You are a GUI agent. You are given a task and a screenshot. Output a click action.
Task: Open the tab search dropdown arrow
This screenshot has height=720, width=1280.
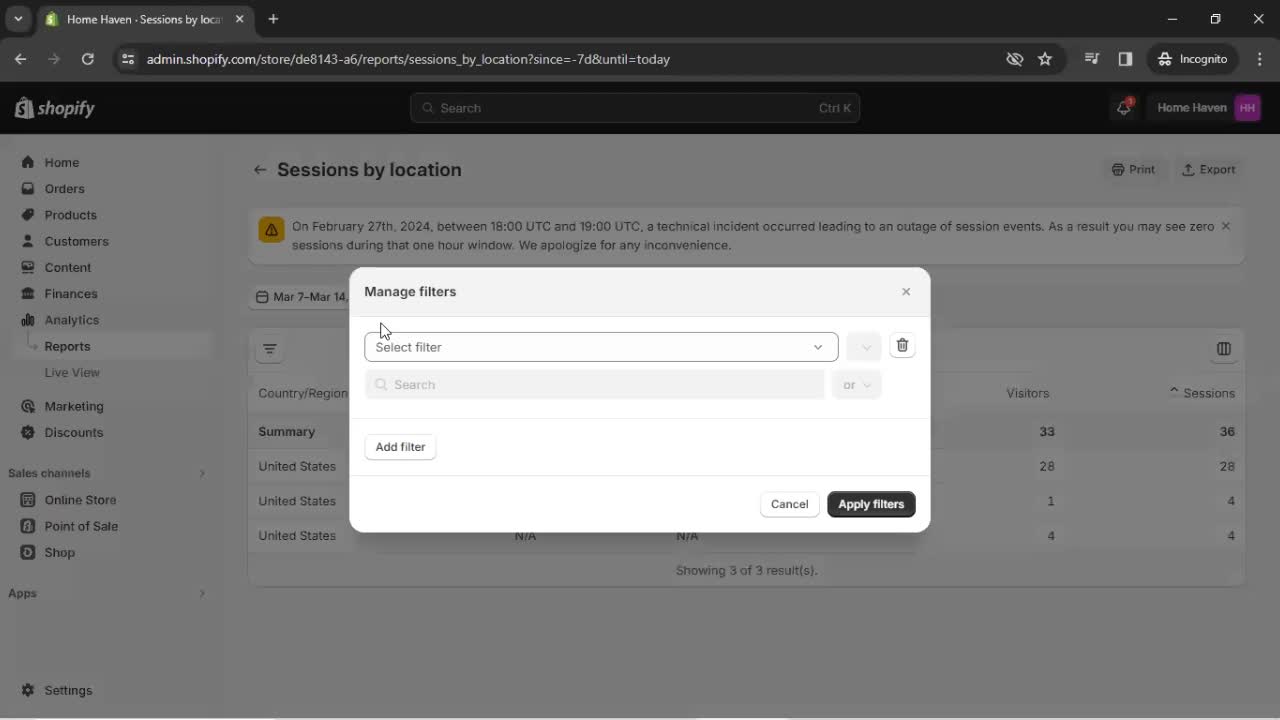coord(18,19)
